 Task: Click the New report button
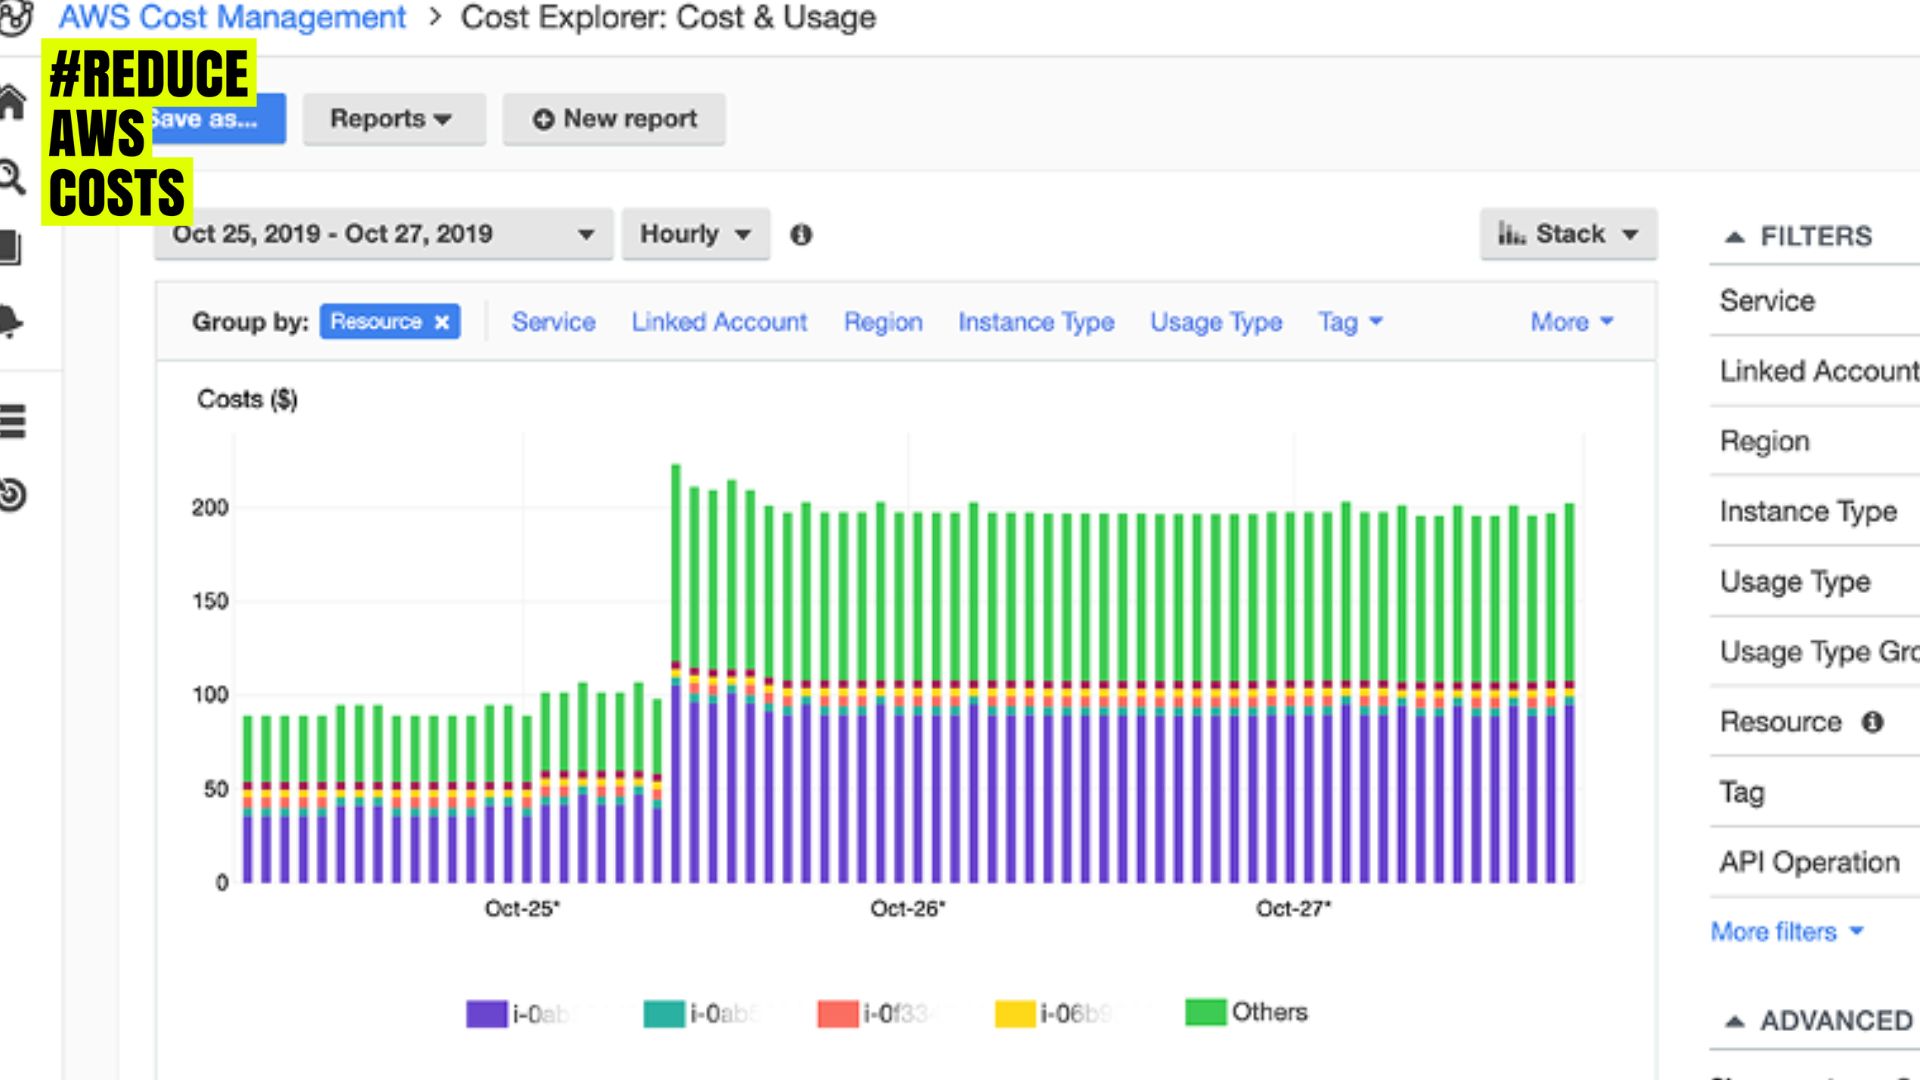click(614, 119)
